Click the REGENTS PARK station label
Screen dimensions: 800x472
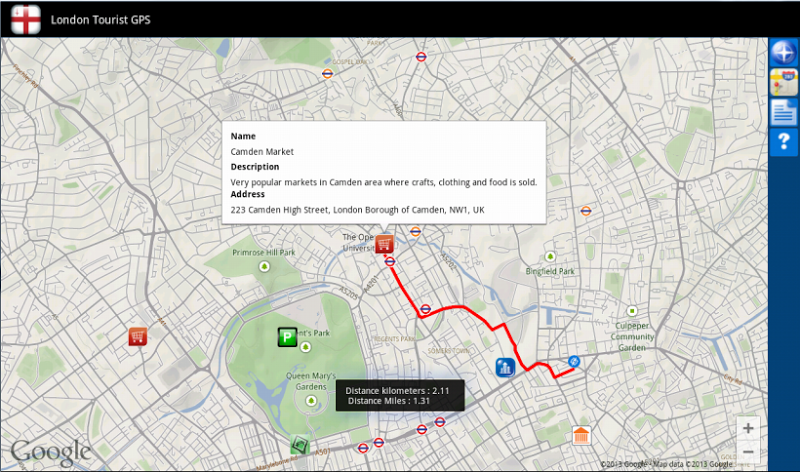click(x=394, y=339)
